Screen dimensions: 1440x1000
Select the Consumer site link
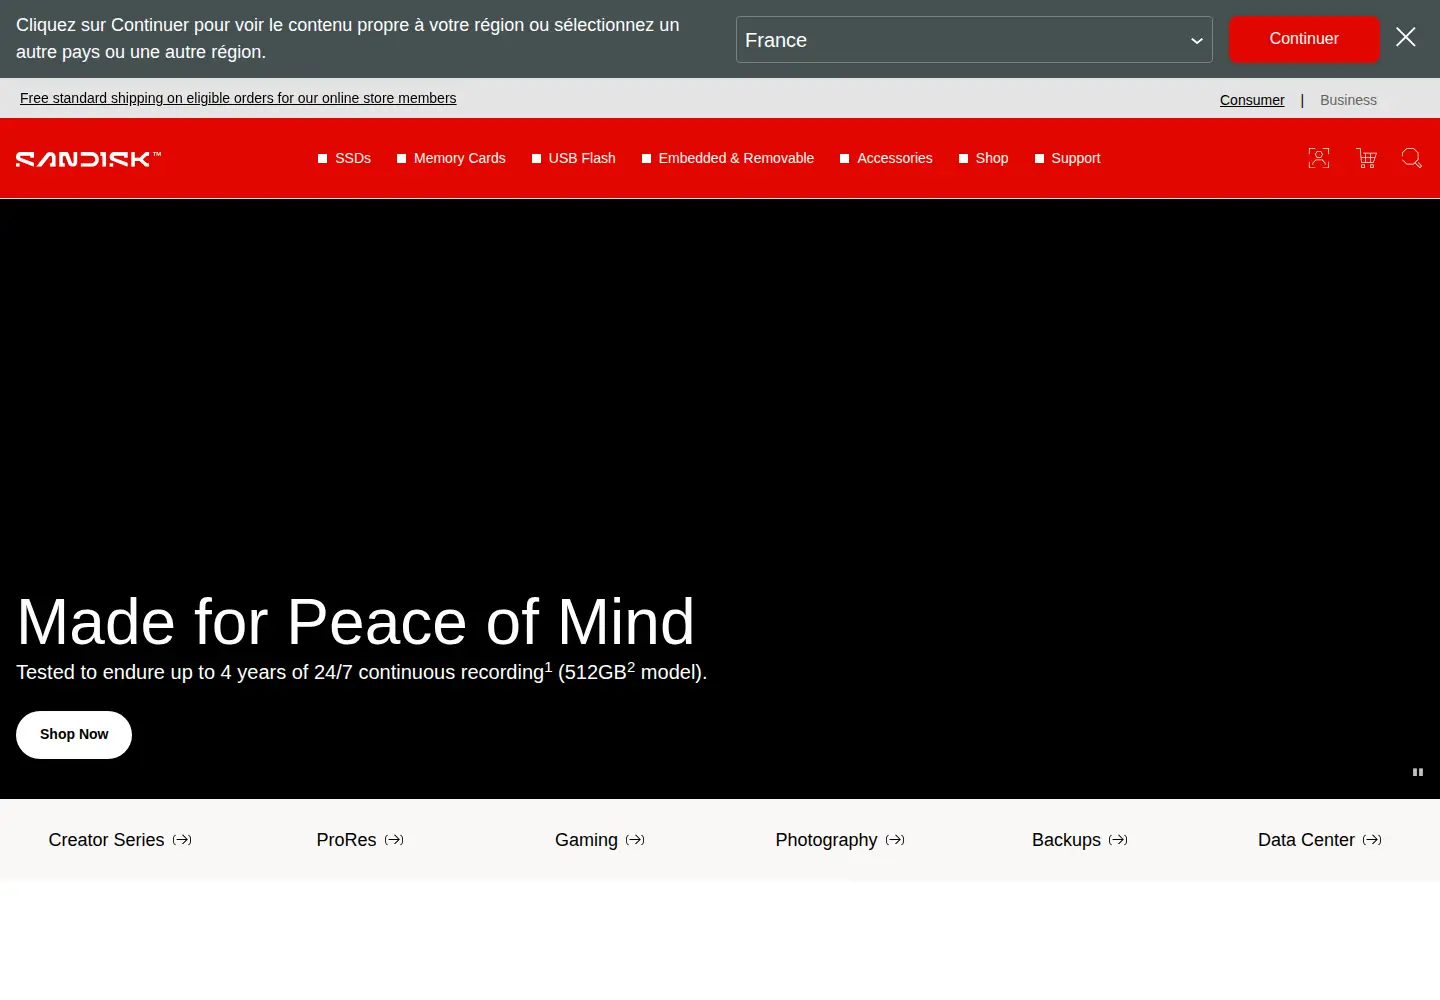pyautogui.click(x=1252, y=100)
